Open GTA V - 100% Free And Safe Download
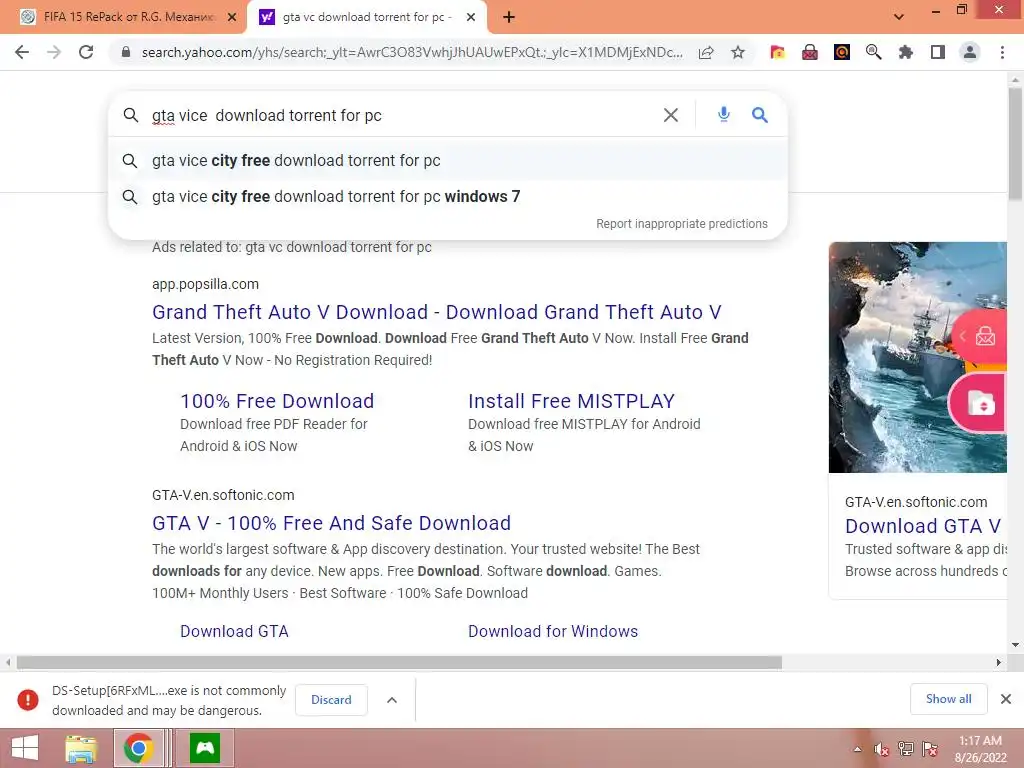1024x768 pixels. click(x=331, y=523)
